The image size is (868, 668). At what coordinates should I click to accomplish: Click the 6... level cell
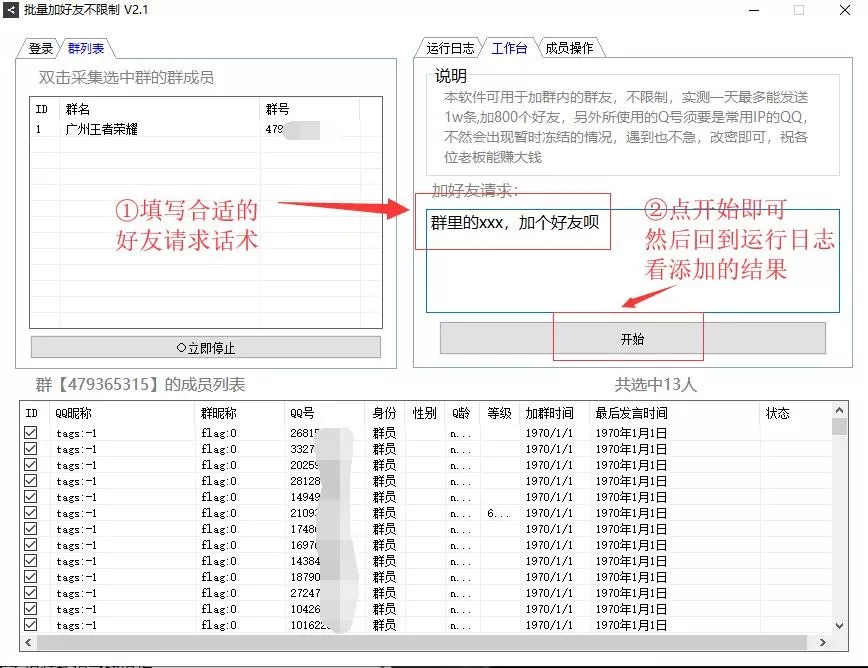click(497, 514)
